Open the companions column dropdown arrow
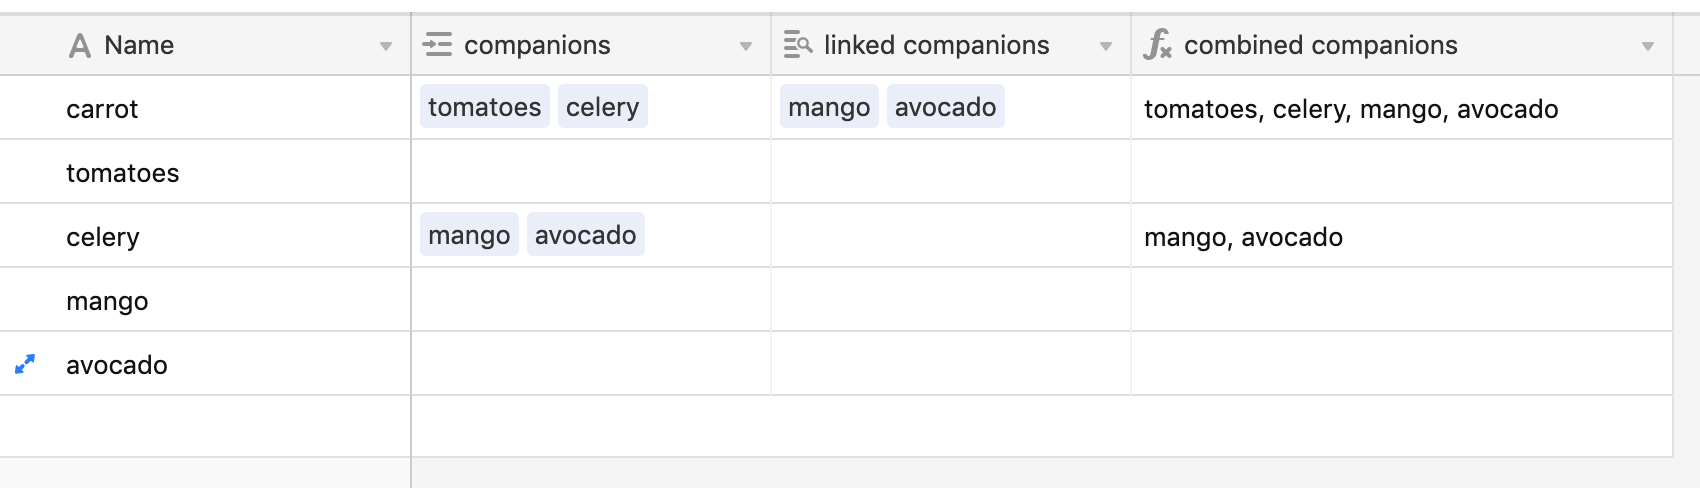 pos(746,47)
